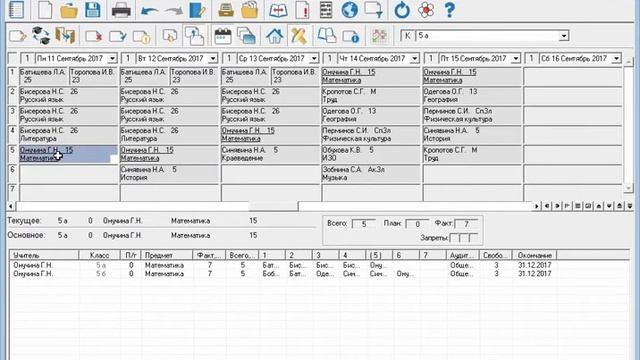The image size is (640, 360).
Task: Open the blue book with pencil icon
Action: click(198, 10)
